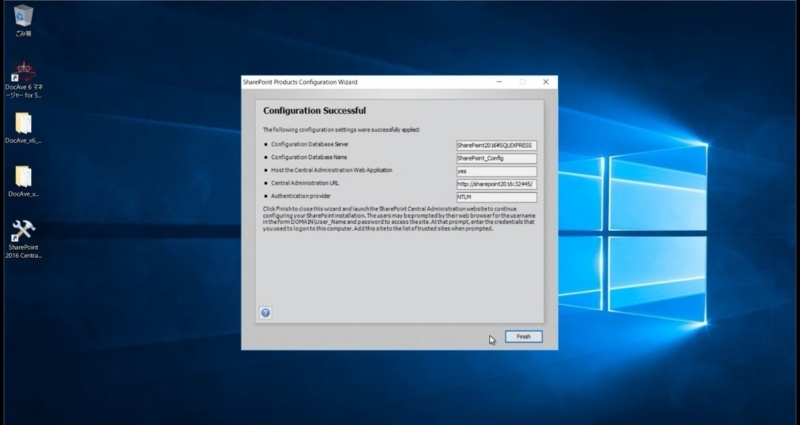
Task: Open the wizard help icon
Action: [265, 313]
